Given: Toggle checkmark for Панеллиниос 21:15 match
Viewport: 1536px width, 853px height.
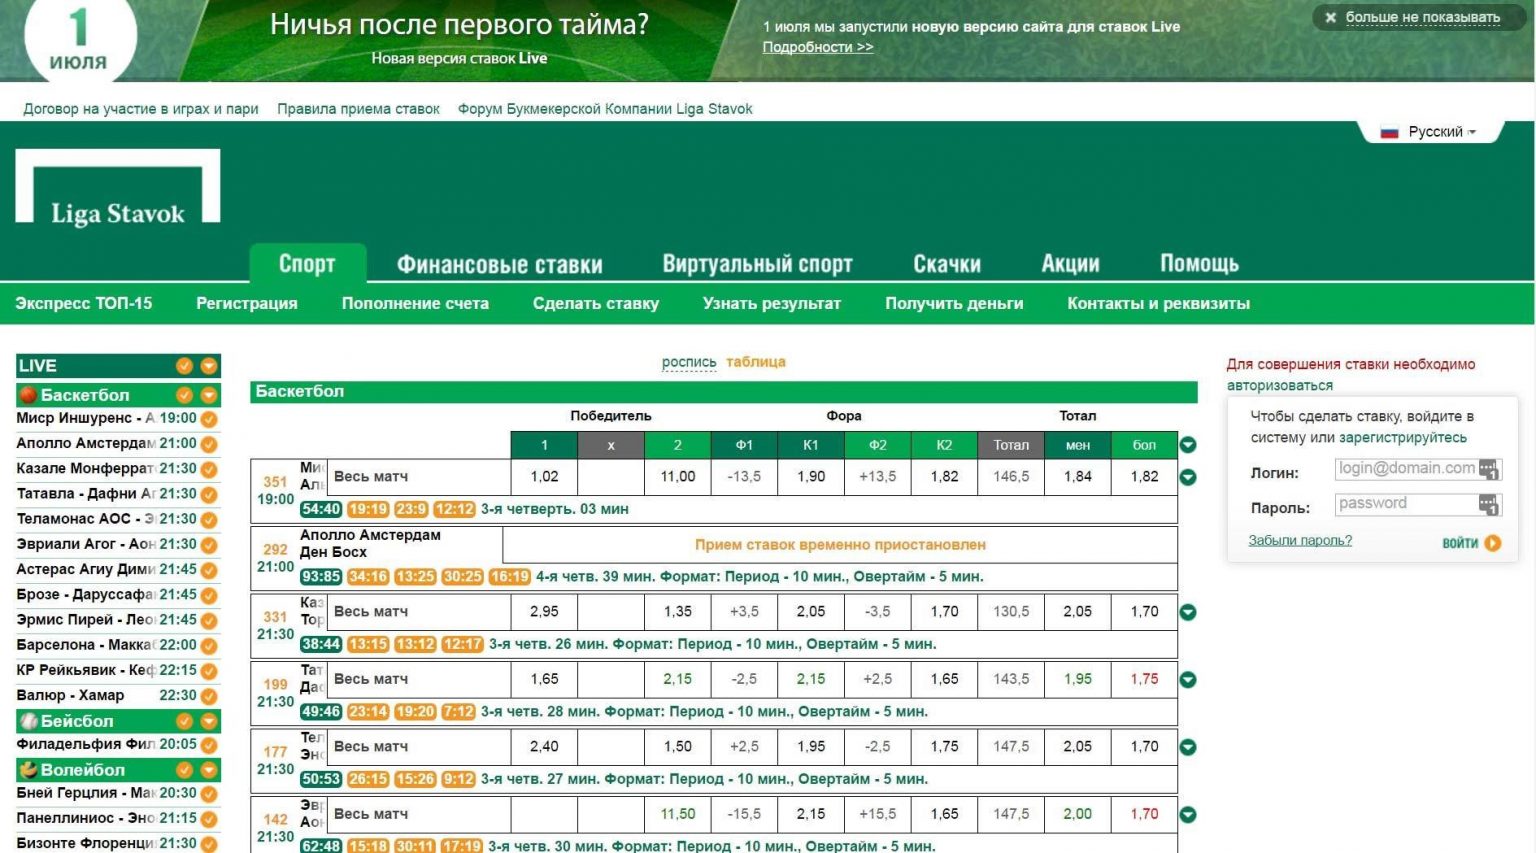Looking at the screenshot, I should (x=209, y=819).
